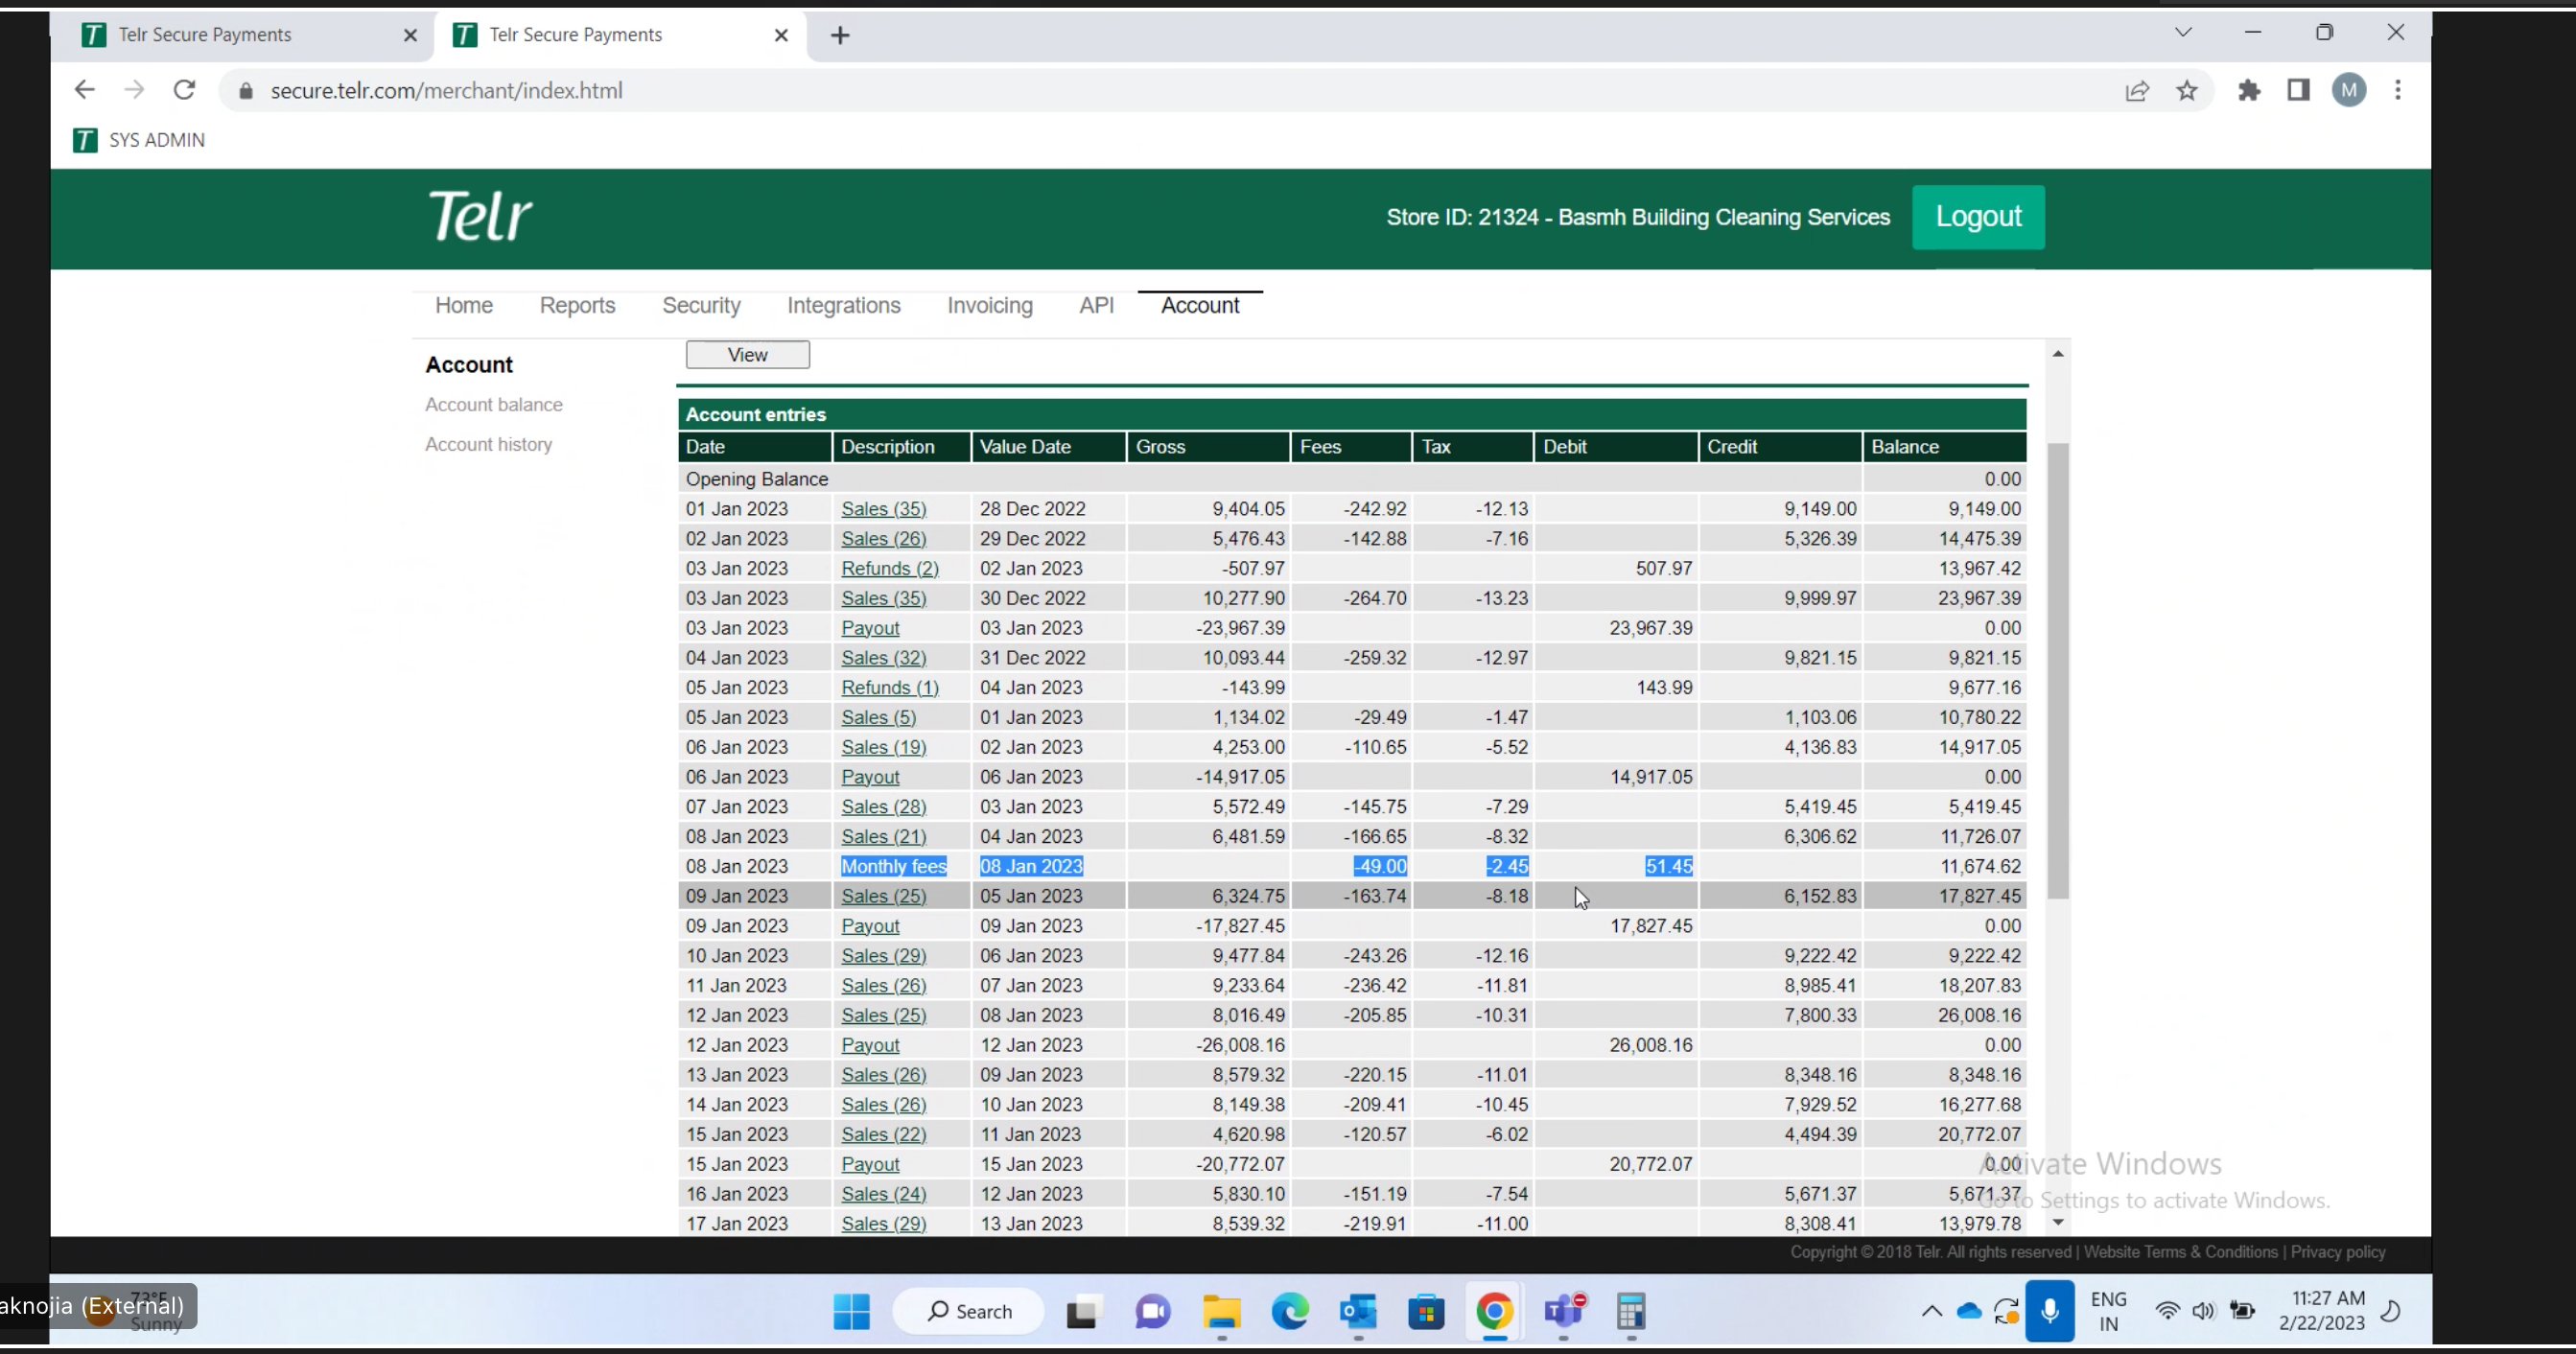Open the SYS ADMIN bookmark
2576x1354 pixels.
(139, 140)
